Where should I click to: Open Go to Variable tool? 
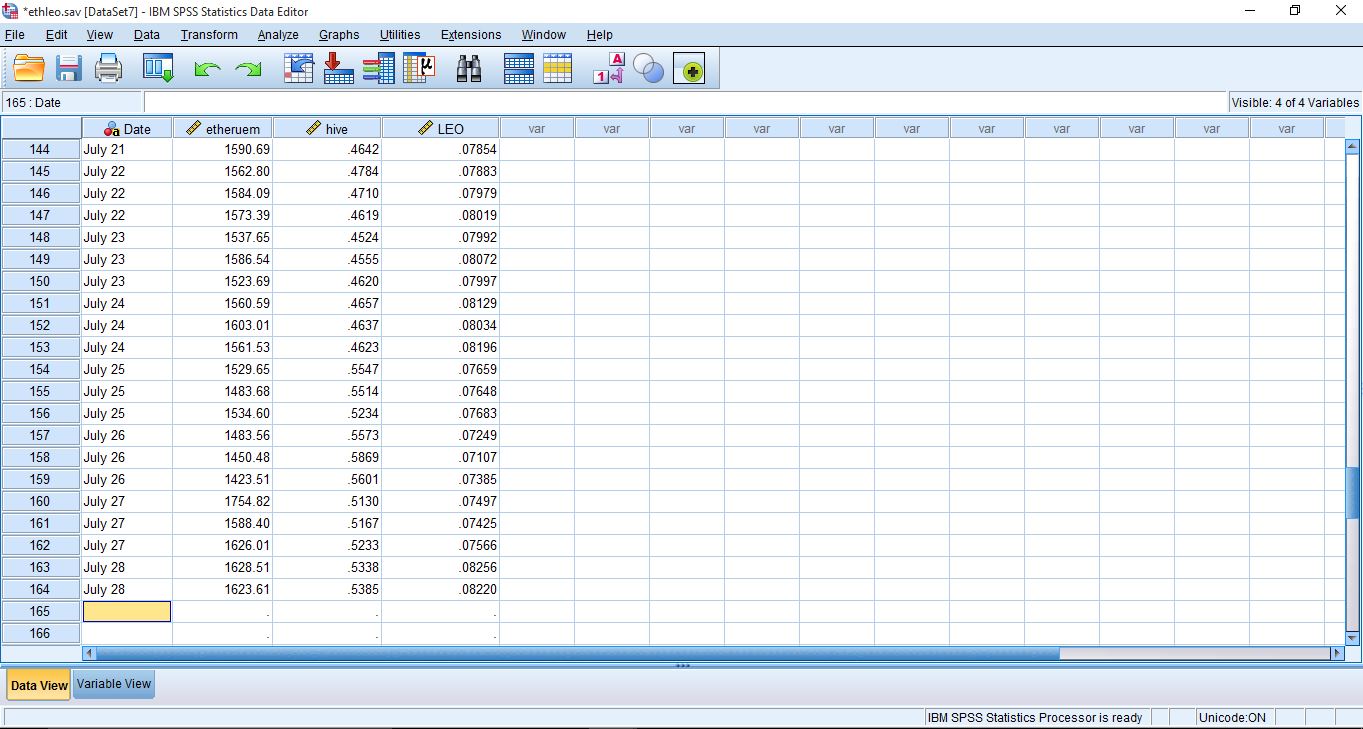[x=339, y=69]
